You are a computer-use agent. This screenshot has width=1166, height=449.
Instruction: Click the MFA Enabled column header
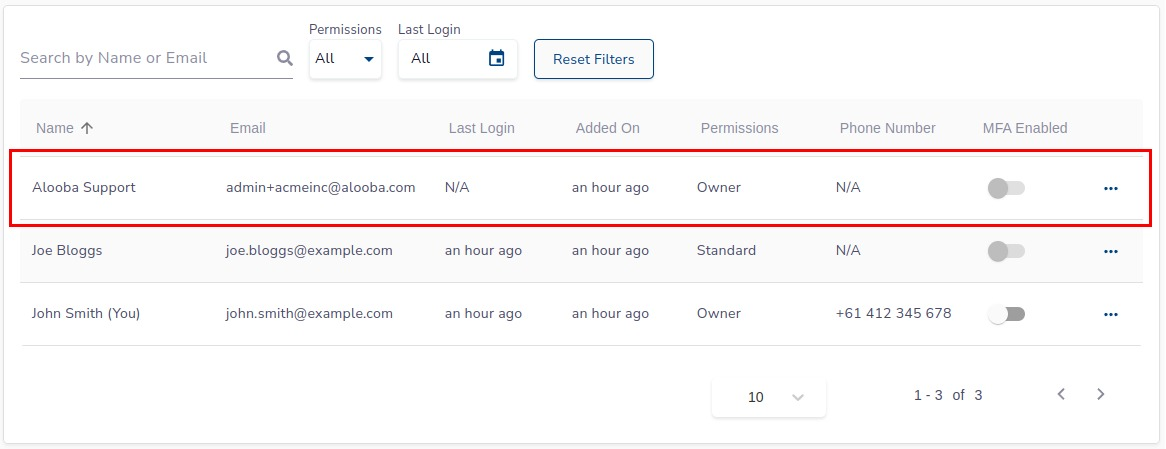click(x=1025, y=128)
